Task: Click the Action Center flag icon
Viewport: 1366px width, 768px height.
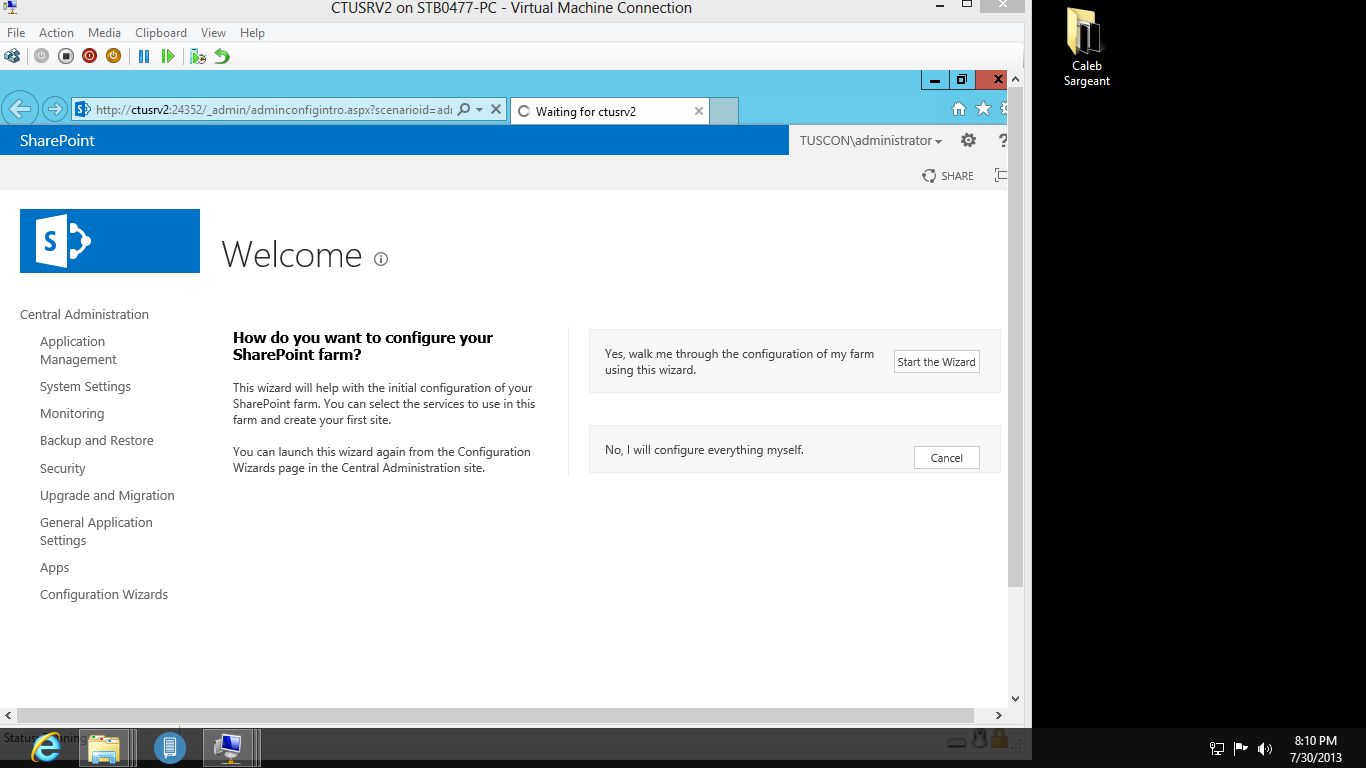Action: tap(1241, 748)
